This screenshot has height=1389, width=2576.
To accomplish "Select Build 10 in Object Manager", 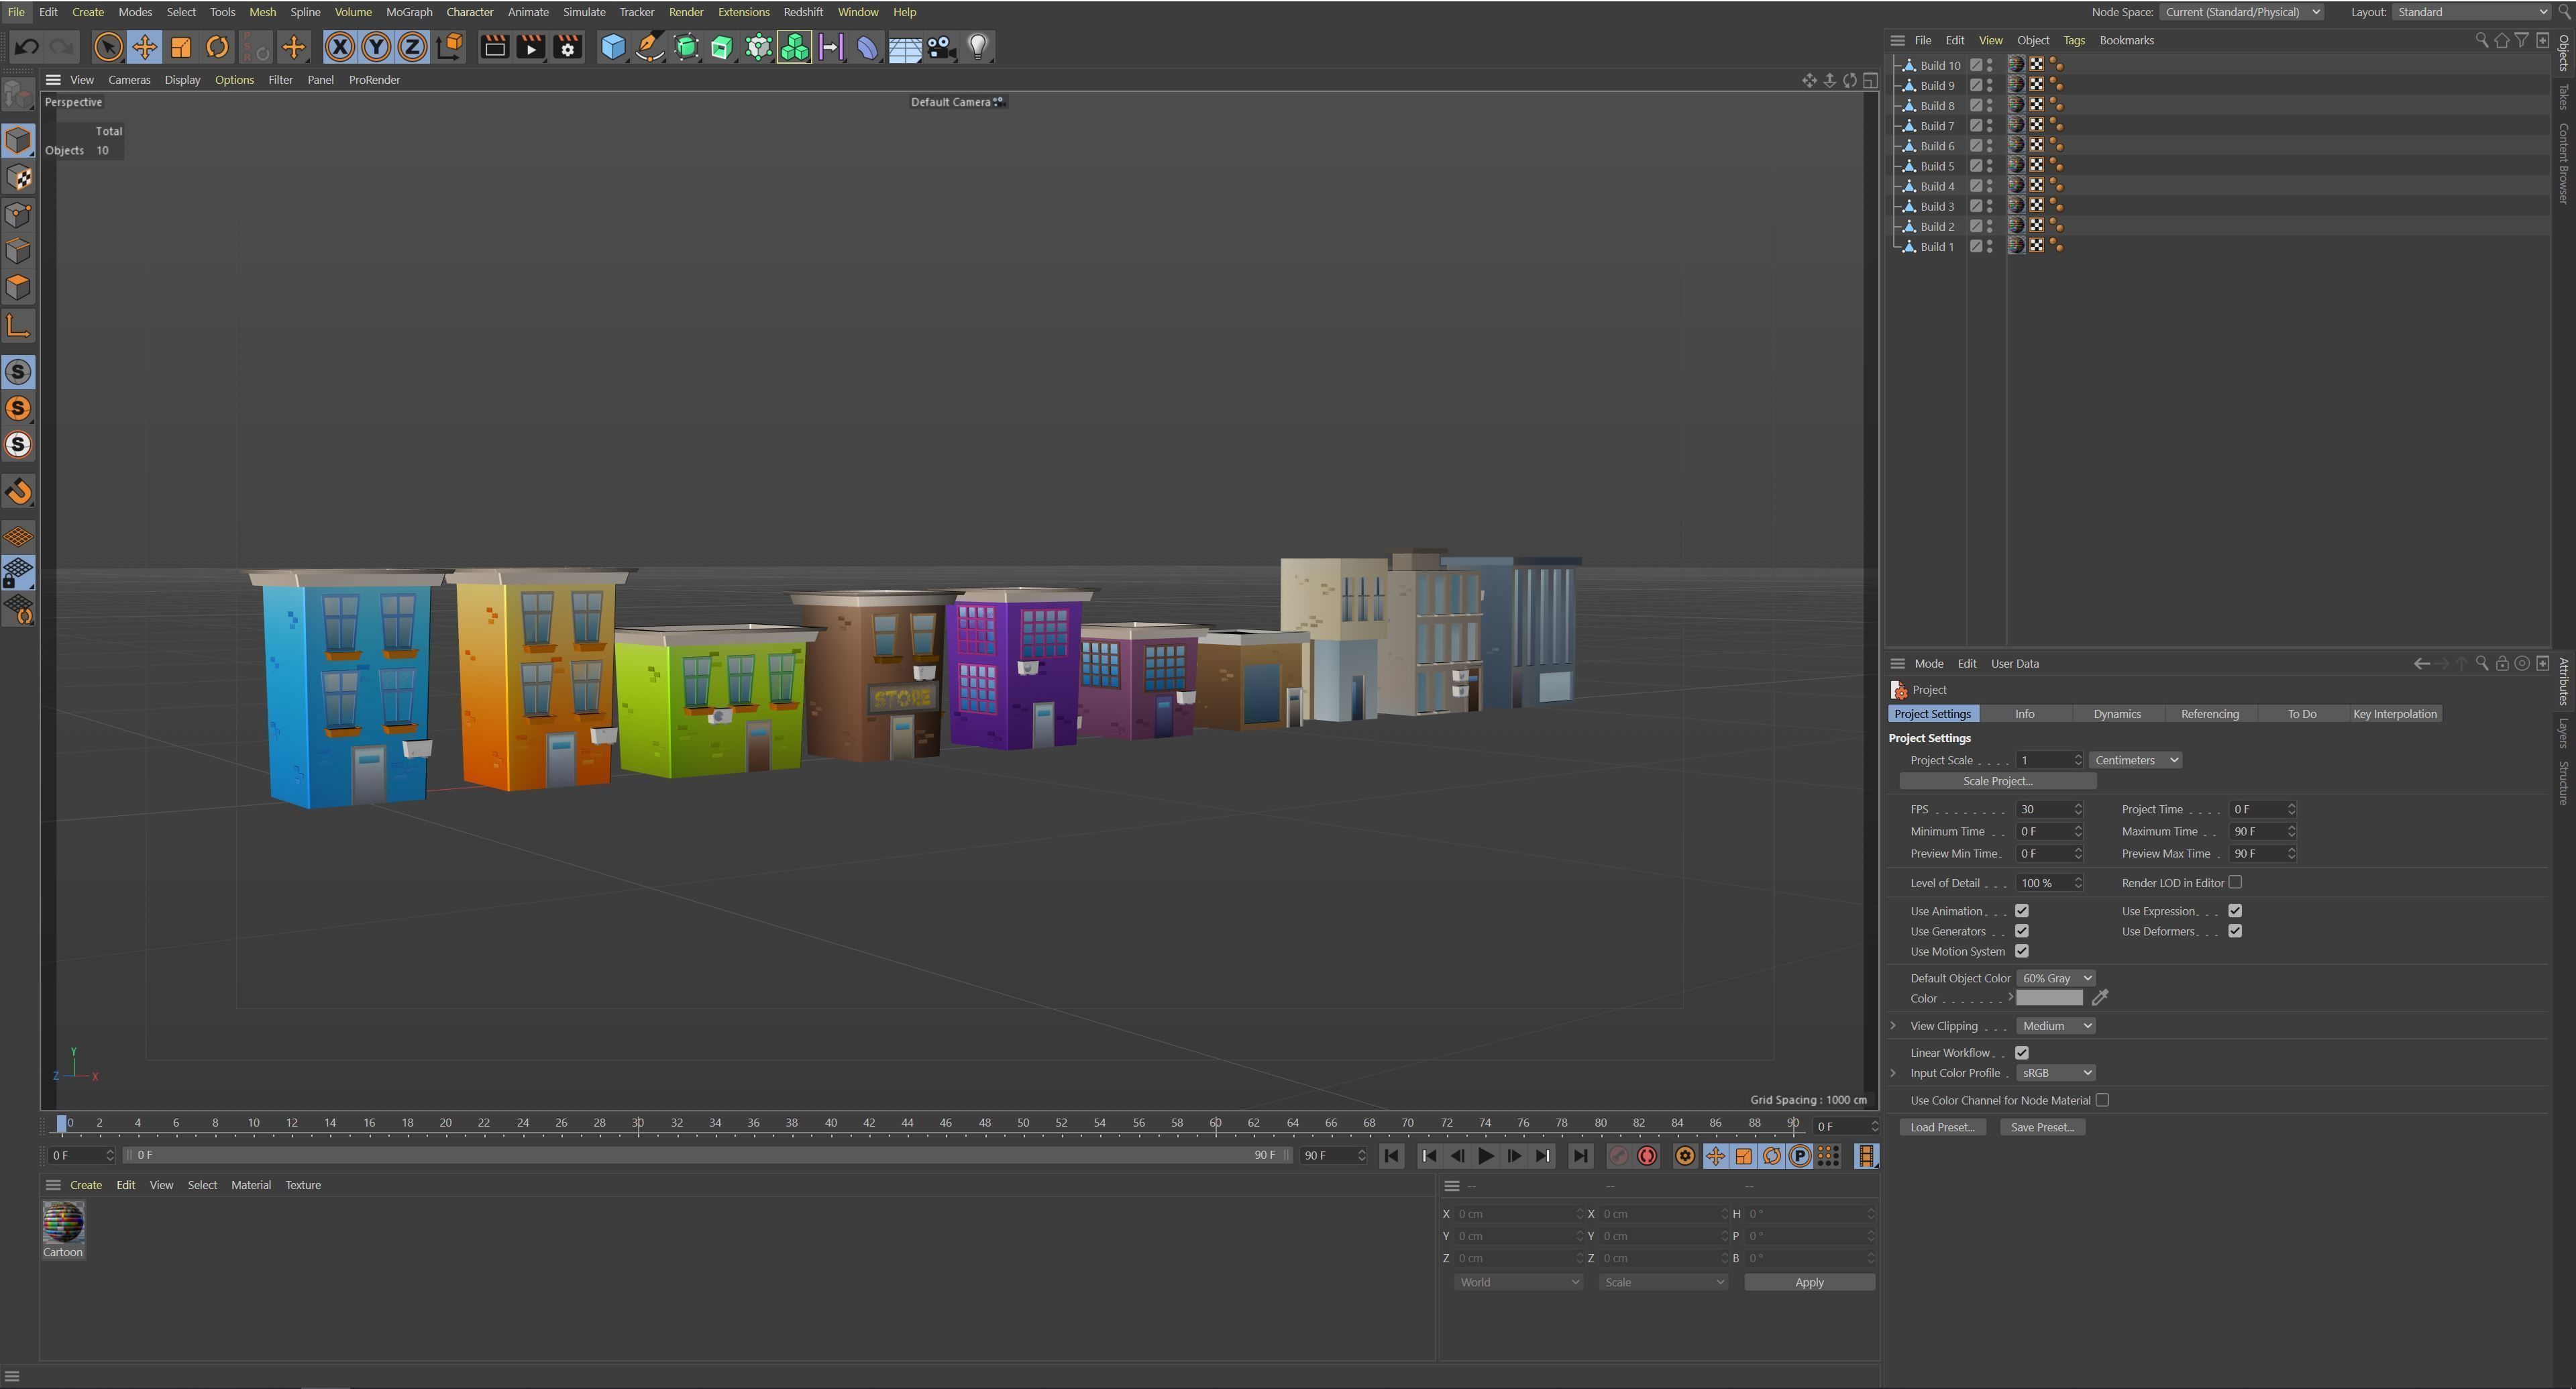I will click(x=1940, y=65).
